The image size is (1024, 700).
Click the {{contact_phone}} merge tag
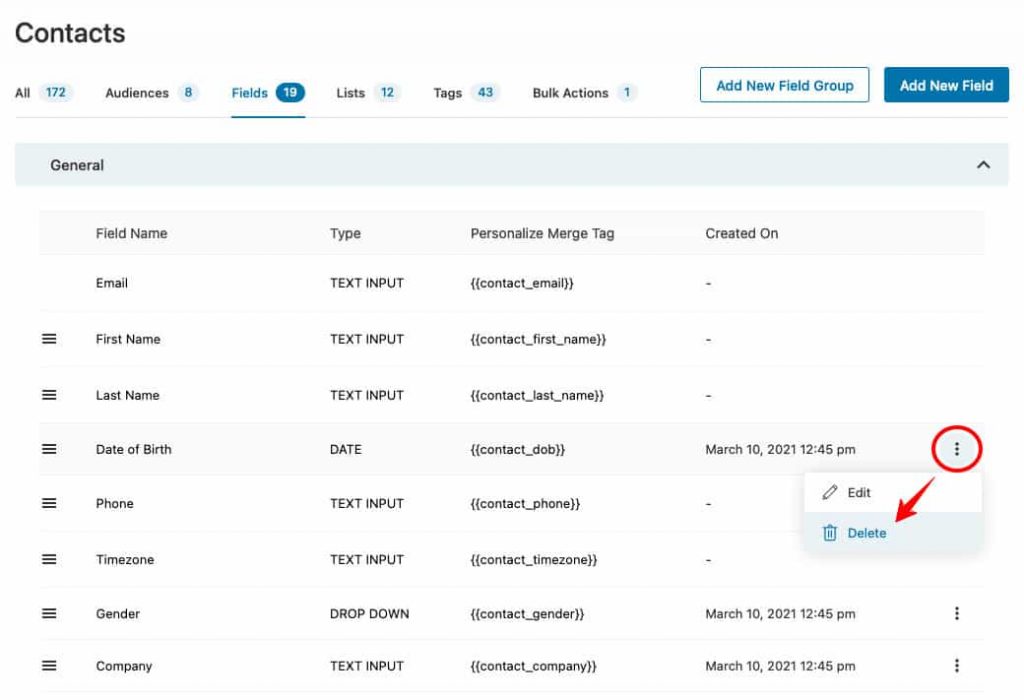coord(525,503)
